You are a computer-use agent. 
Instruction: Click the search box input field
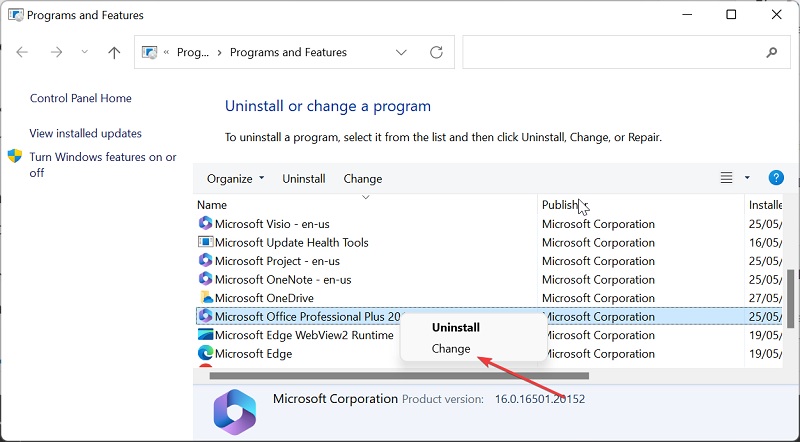(610, 53)
